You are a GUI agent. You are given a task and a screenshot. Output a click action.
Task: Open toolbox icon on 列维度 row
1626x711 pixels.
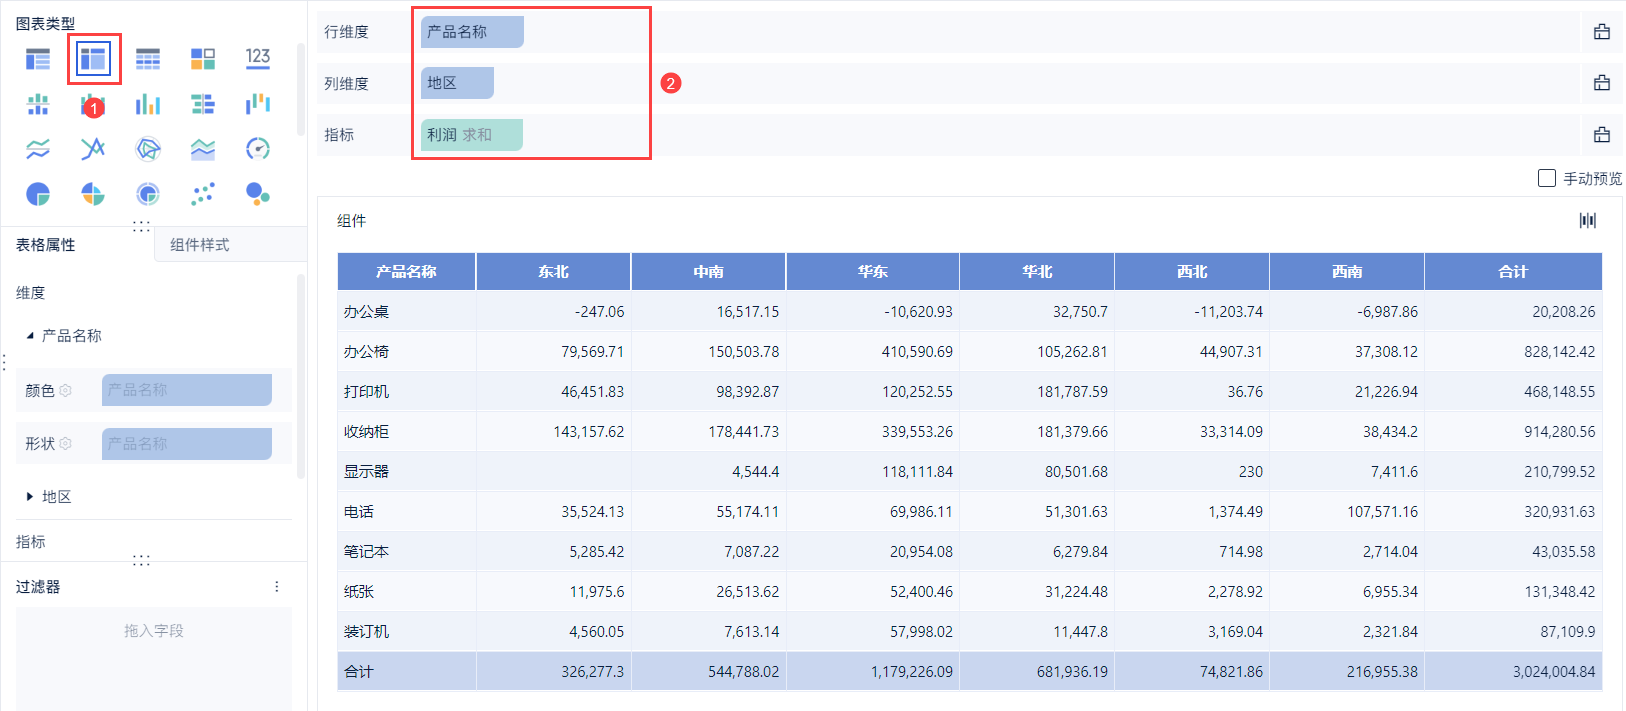click(1602, 83)
